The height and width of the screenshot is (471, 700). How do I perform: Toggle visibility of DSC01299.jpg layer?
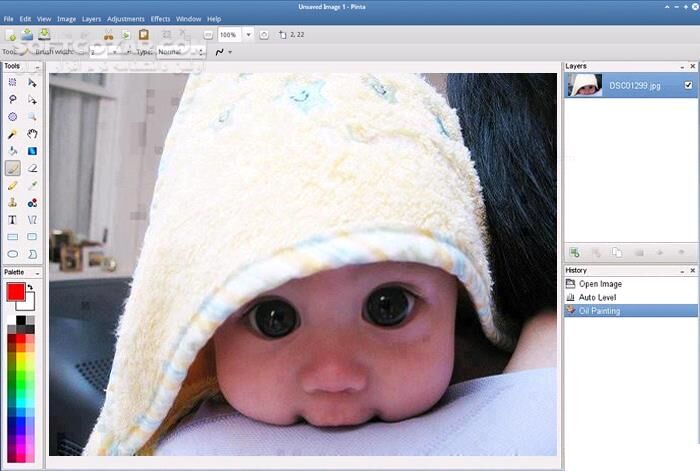click(x=688, y=86)
